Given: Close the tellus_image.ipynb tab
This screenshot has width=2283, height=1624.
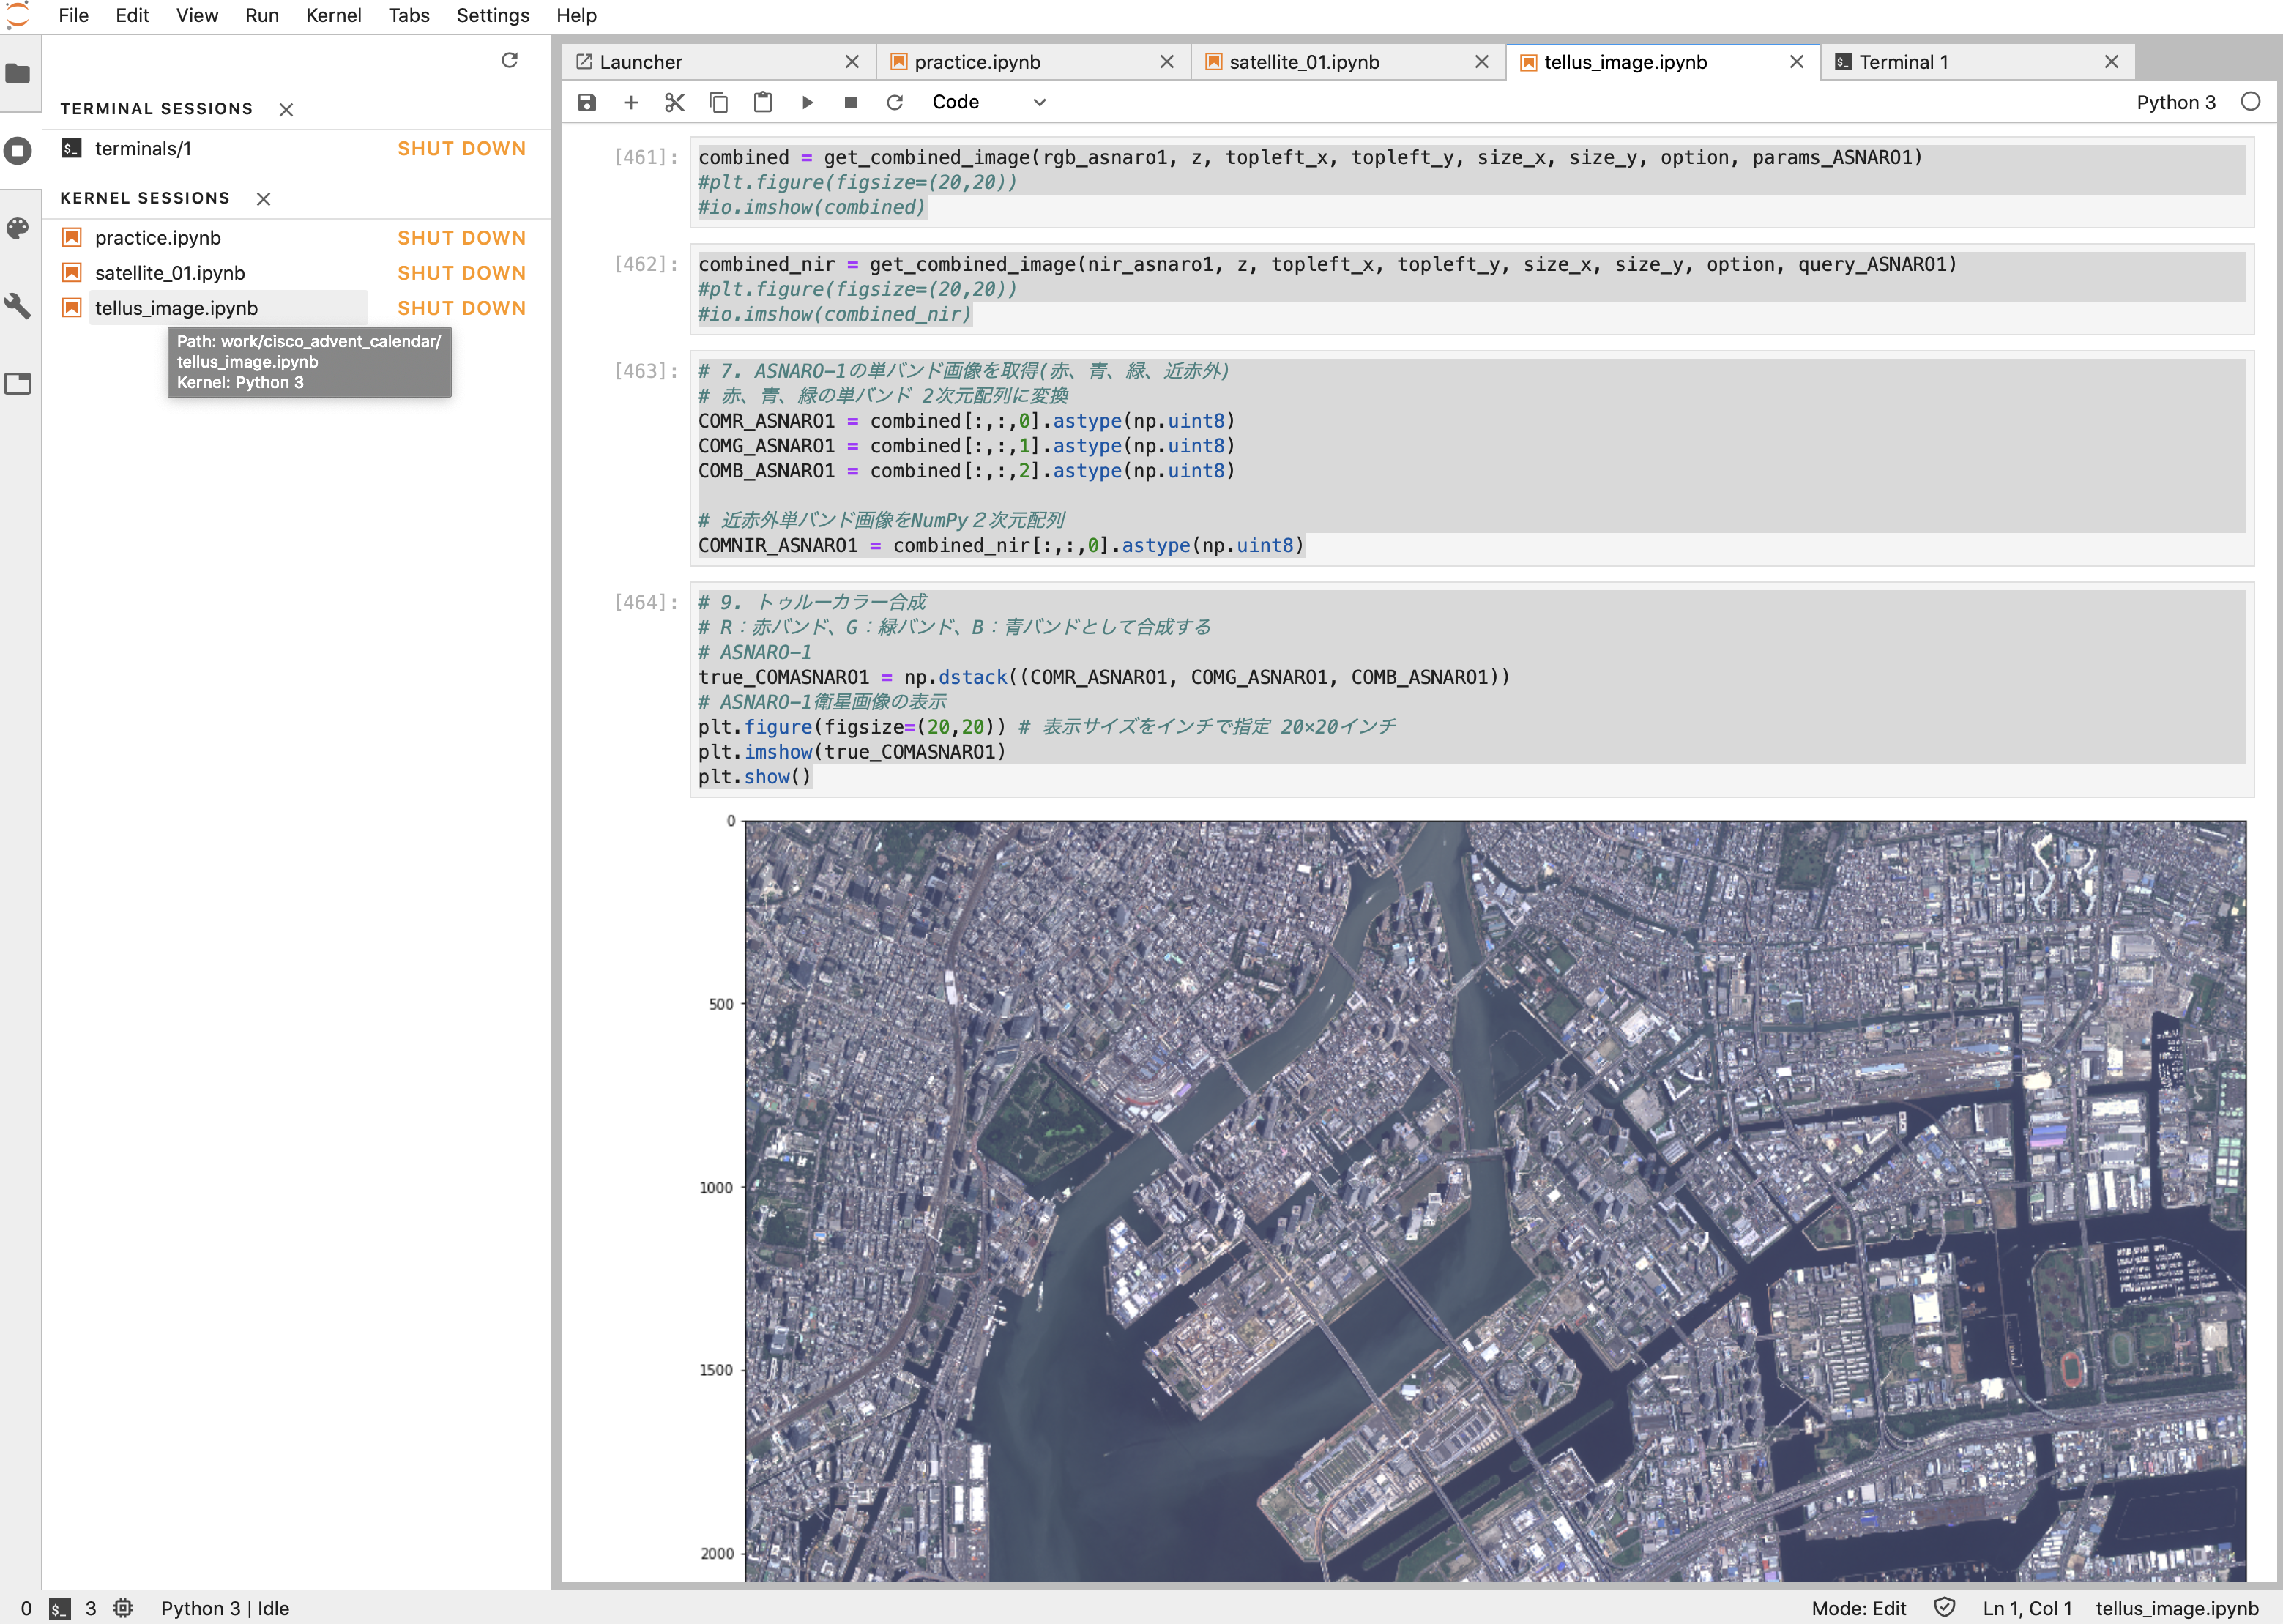Looking at the screenshot, I should [1797, 62].
